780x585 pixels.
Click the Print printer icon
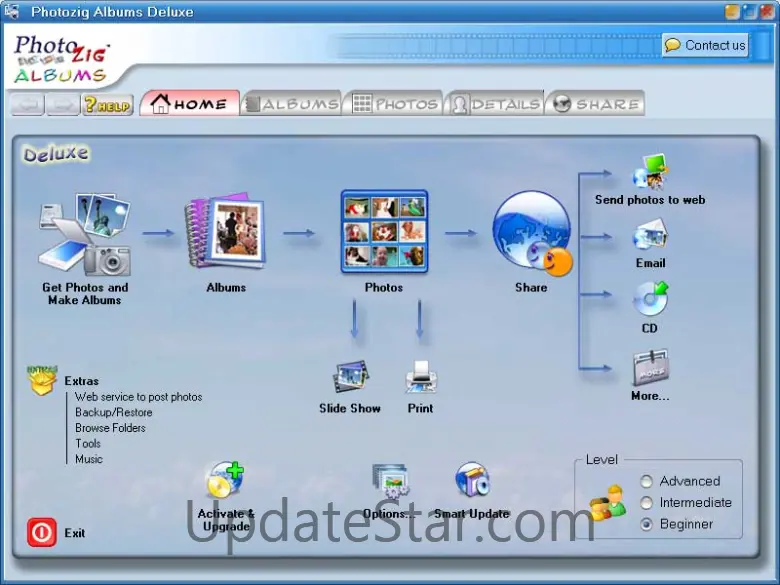pos(421,377)
